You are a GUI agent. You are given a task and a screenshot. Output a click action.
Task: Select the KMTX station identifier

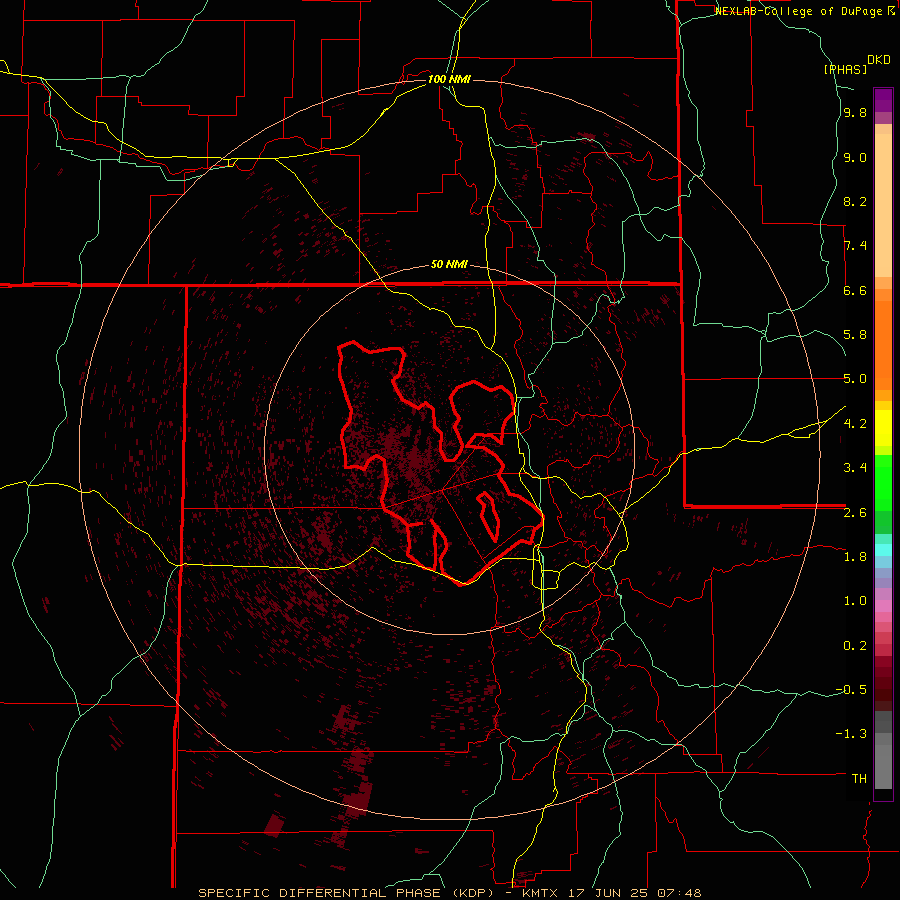(542, 893)
